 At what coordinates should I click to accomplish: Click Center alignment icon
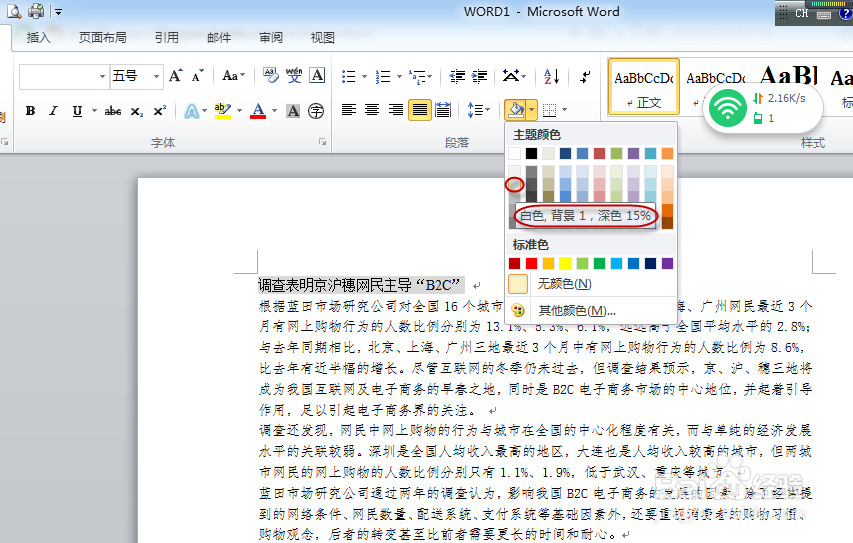372,110
